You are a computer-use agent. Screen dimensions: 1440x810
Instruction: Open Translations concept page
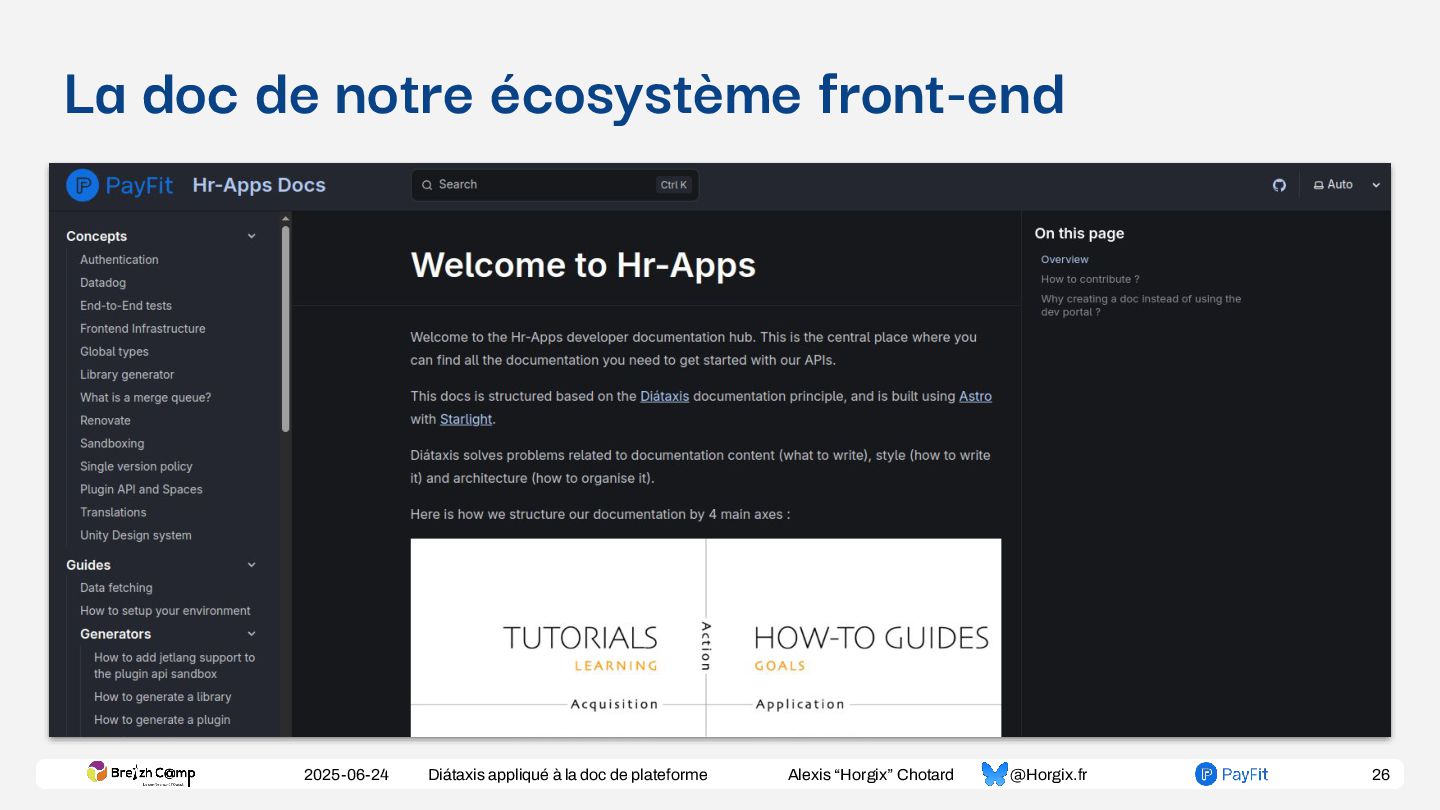113,513
